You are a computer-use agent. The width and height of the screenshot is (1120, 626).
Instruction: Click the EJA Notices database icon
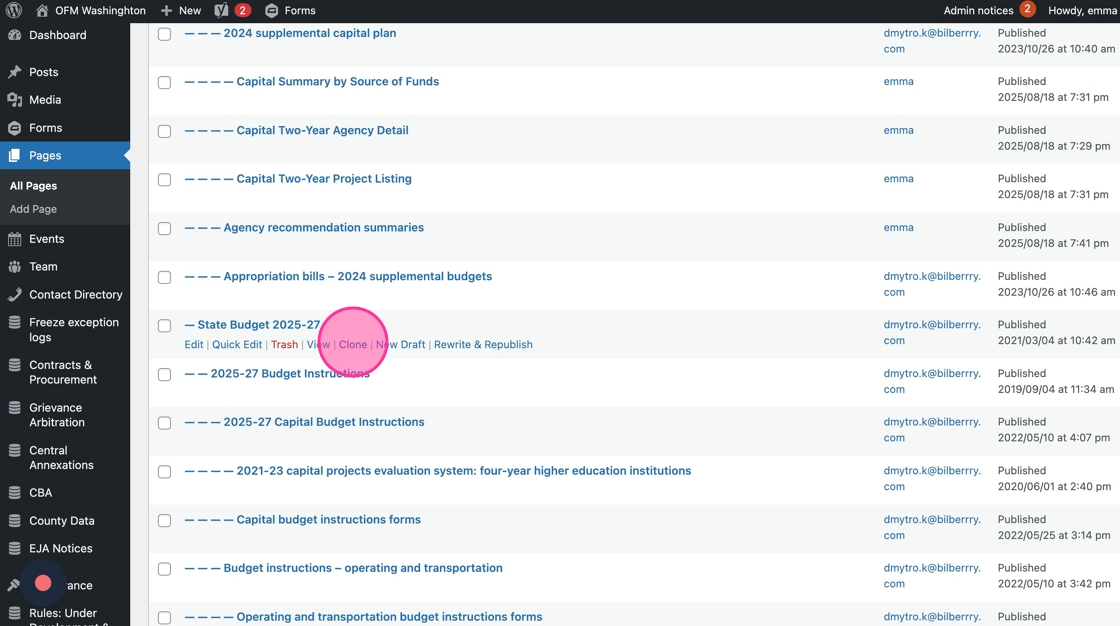tap(14, 549)
